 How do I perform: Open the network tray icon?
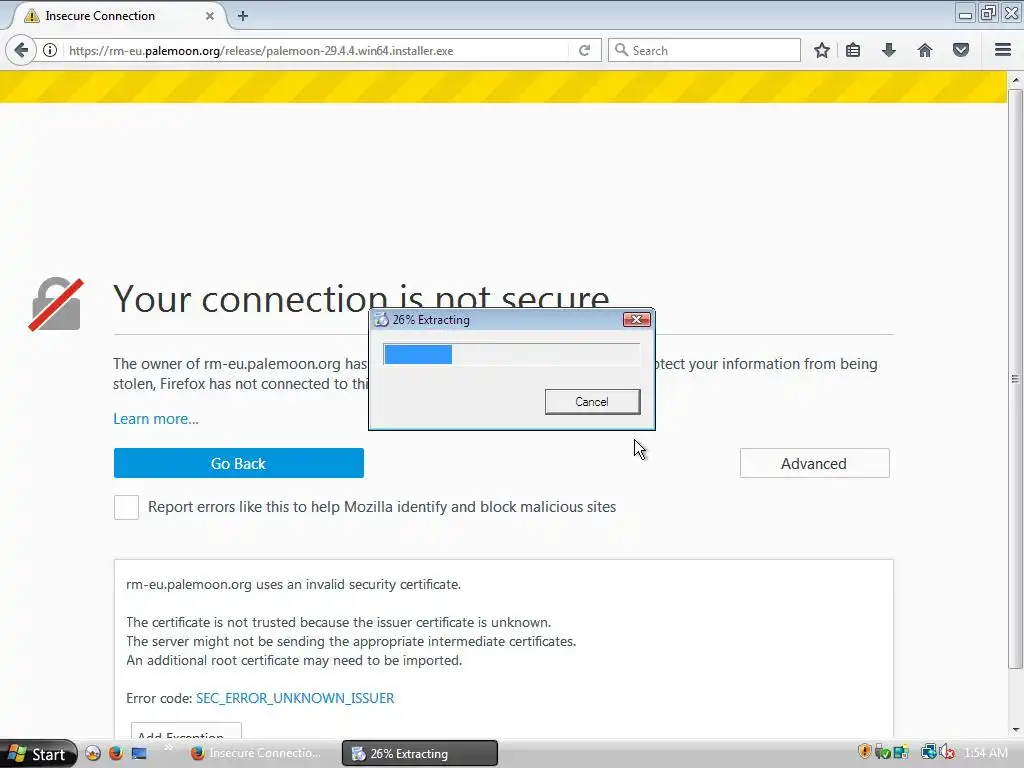(x=928, y=752)
